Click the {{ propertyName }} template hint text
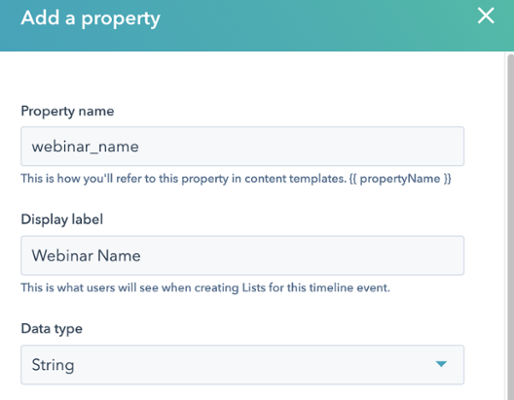 click(x=400, y=179)
